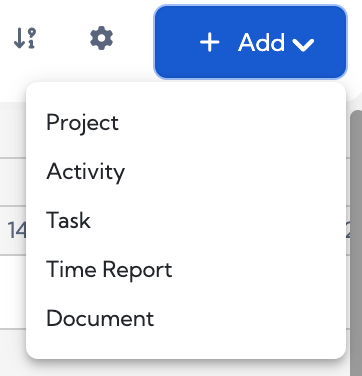Click the plus icon on Add button
Viewport: 362px width, 376px height.
tap(210, 42)
